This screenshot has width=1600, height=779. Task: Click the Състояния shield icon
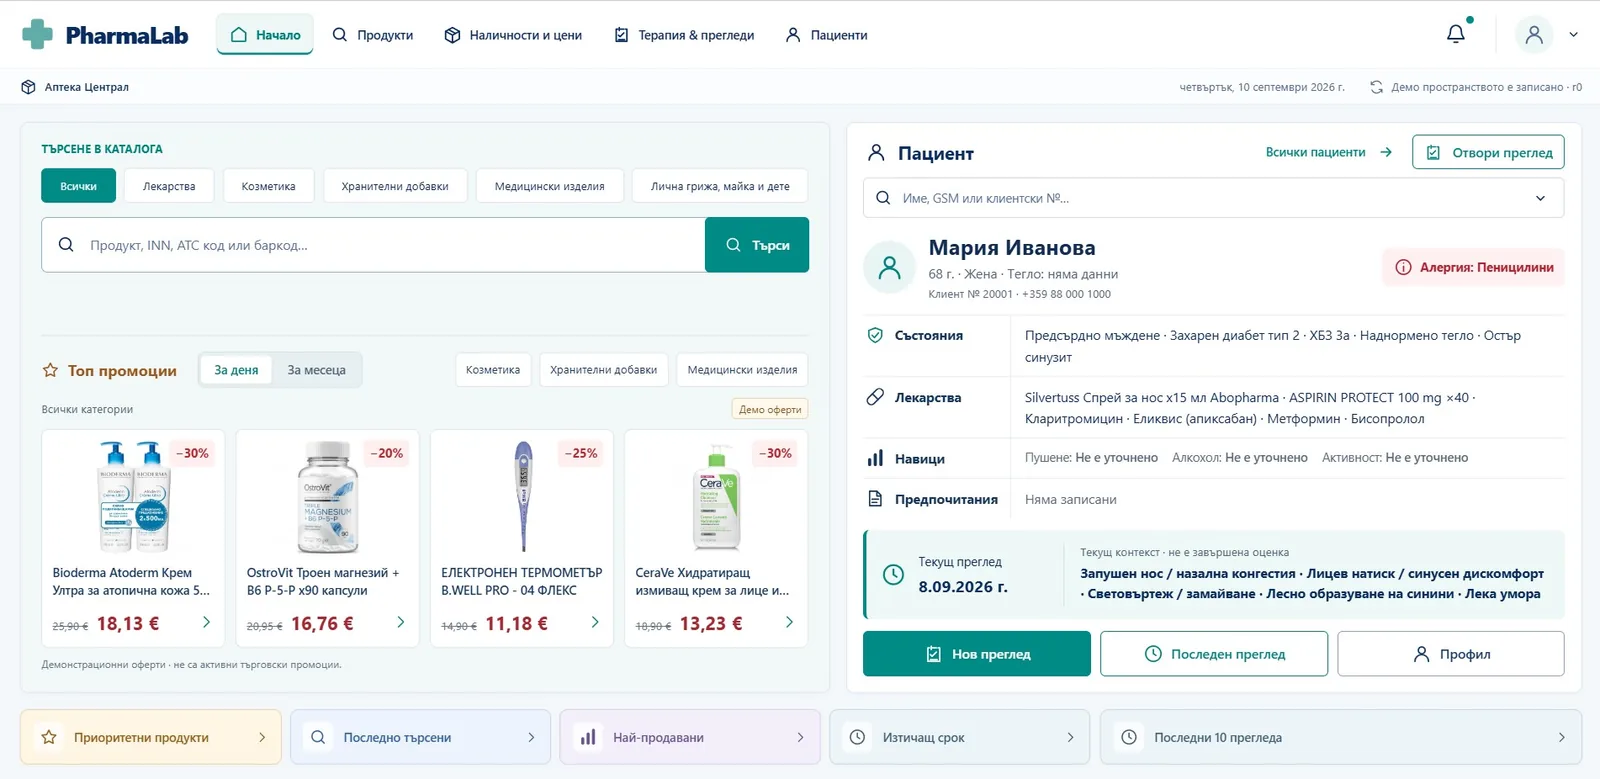(x=875, y=335)
